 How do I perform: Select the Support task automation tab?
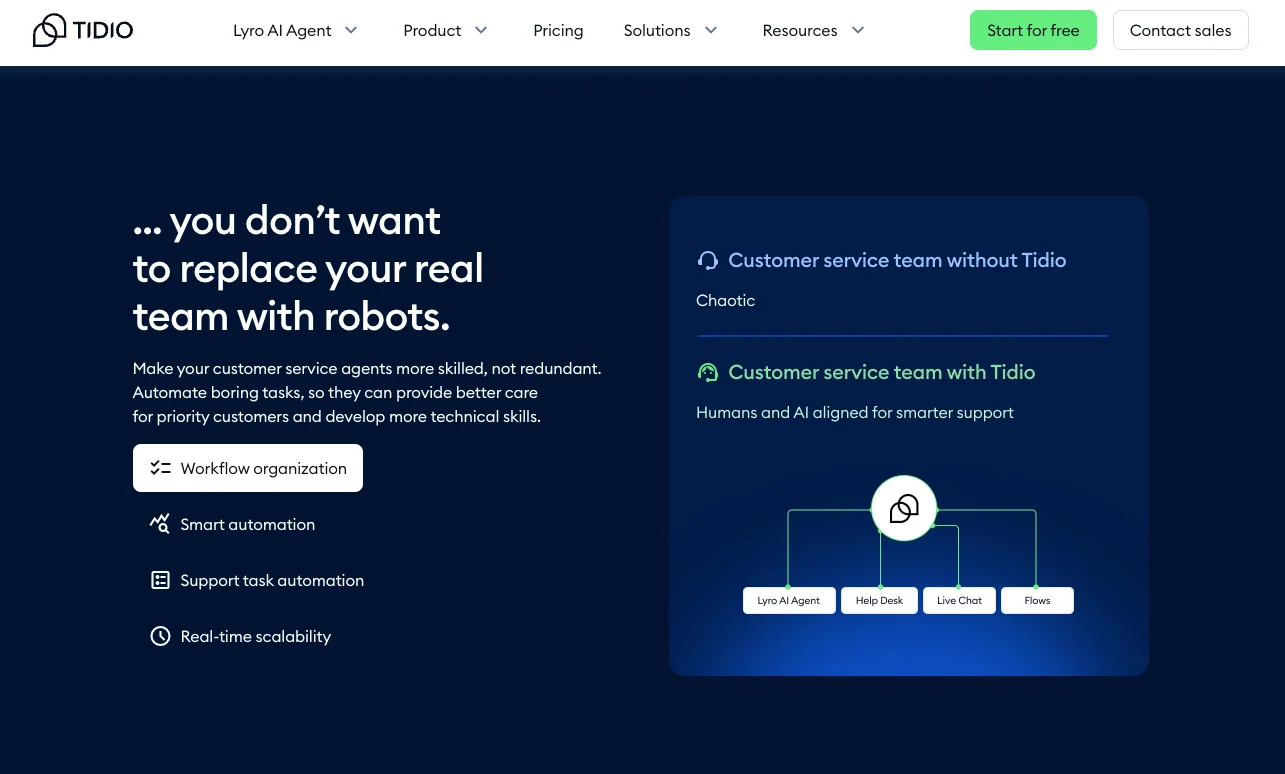tap(257, 580)
